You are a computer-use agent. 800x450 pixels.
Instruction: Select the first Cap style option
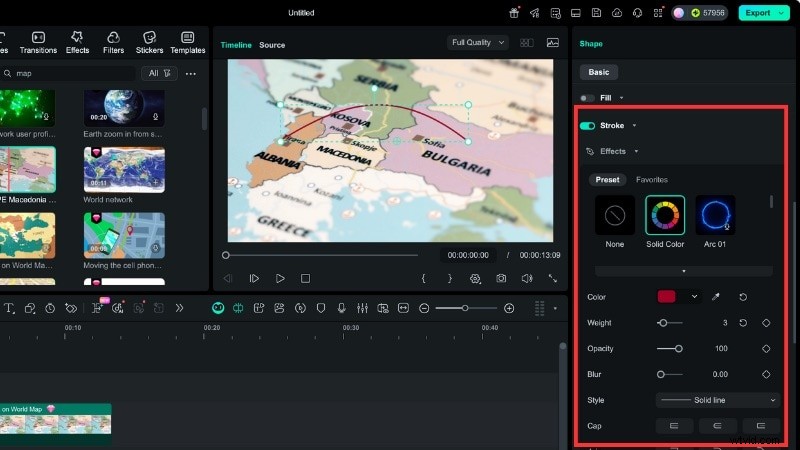click(674, 426)
